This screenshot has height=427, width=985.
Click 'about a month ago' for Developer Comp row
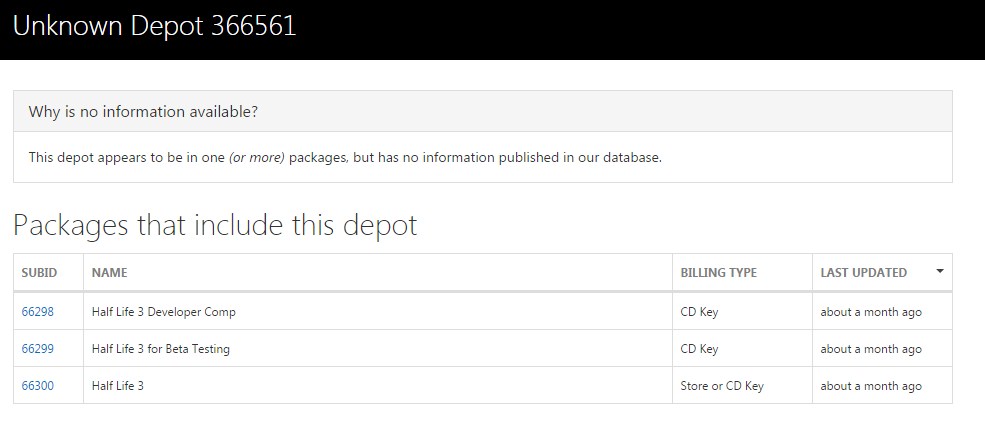871,311
